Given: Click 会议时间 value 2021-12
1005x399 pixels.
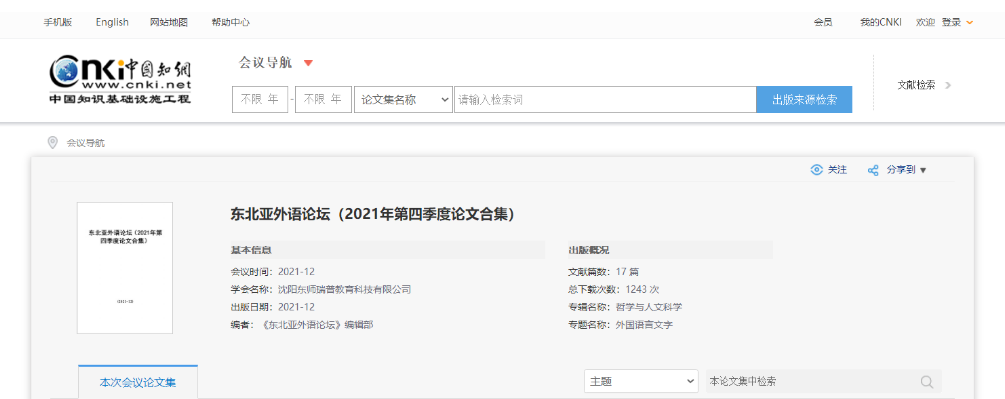Looking at the screenshot, I should [296, 272].
